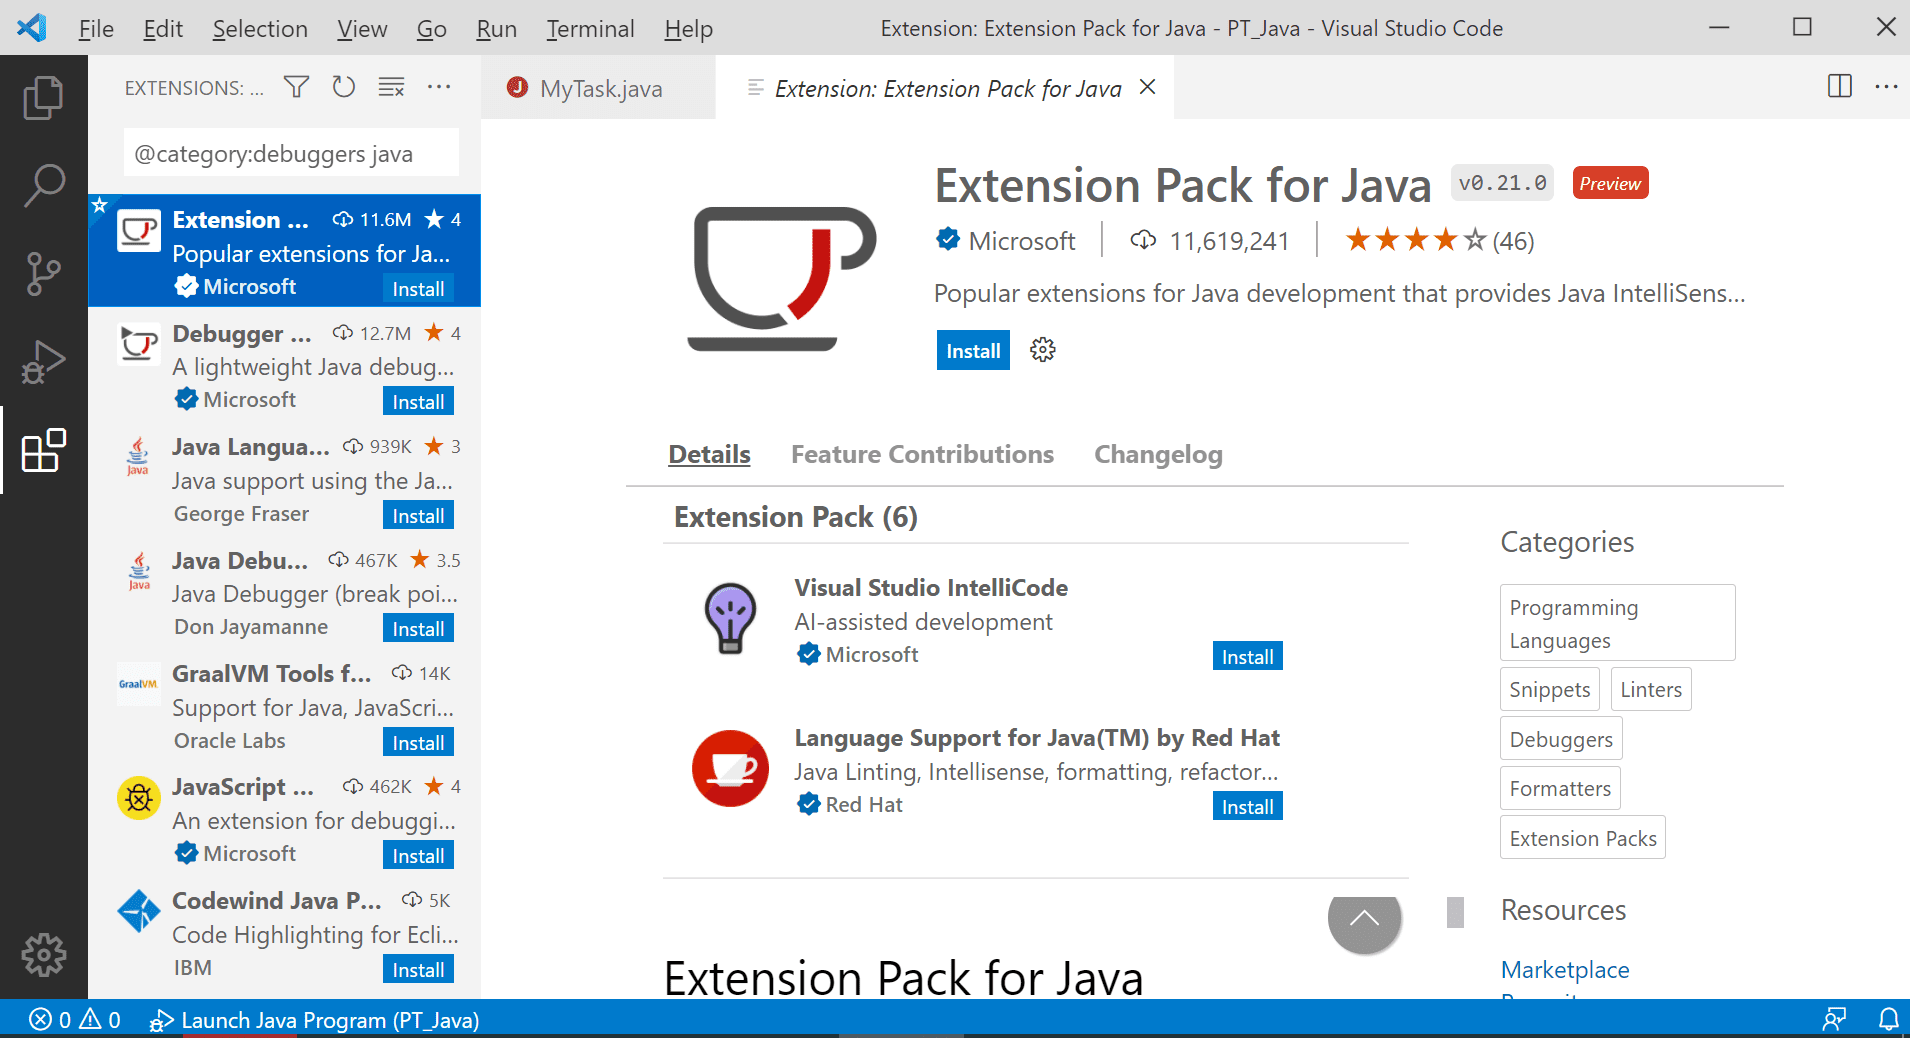Open Extensions view more actions menu
The width and height of the screenshot is (1910, 1038).
[x=439, y=87]
